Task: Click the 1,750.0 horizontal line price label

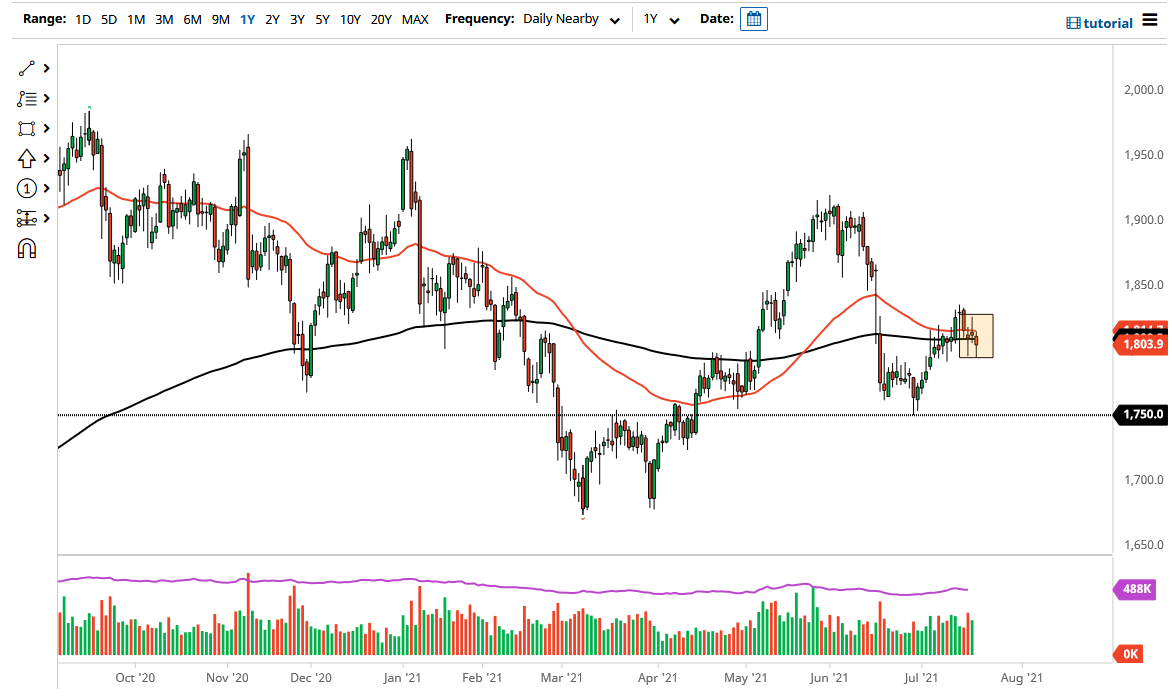Action: [1141, 415]
